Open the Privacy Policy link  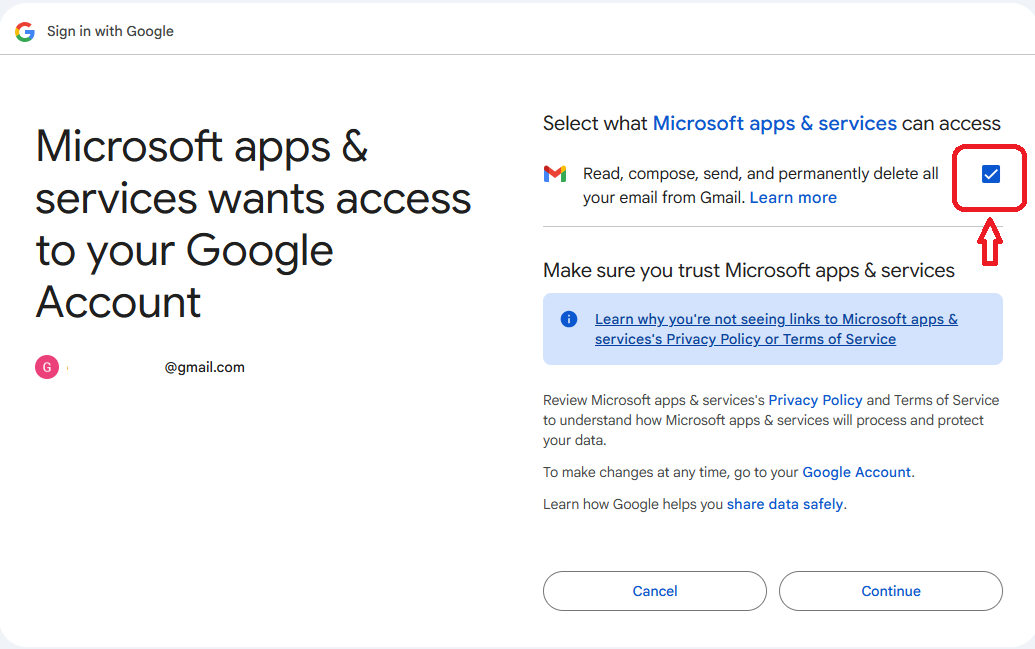pyautogui.click(x=815, y=400)
